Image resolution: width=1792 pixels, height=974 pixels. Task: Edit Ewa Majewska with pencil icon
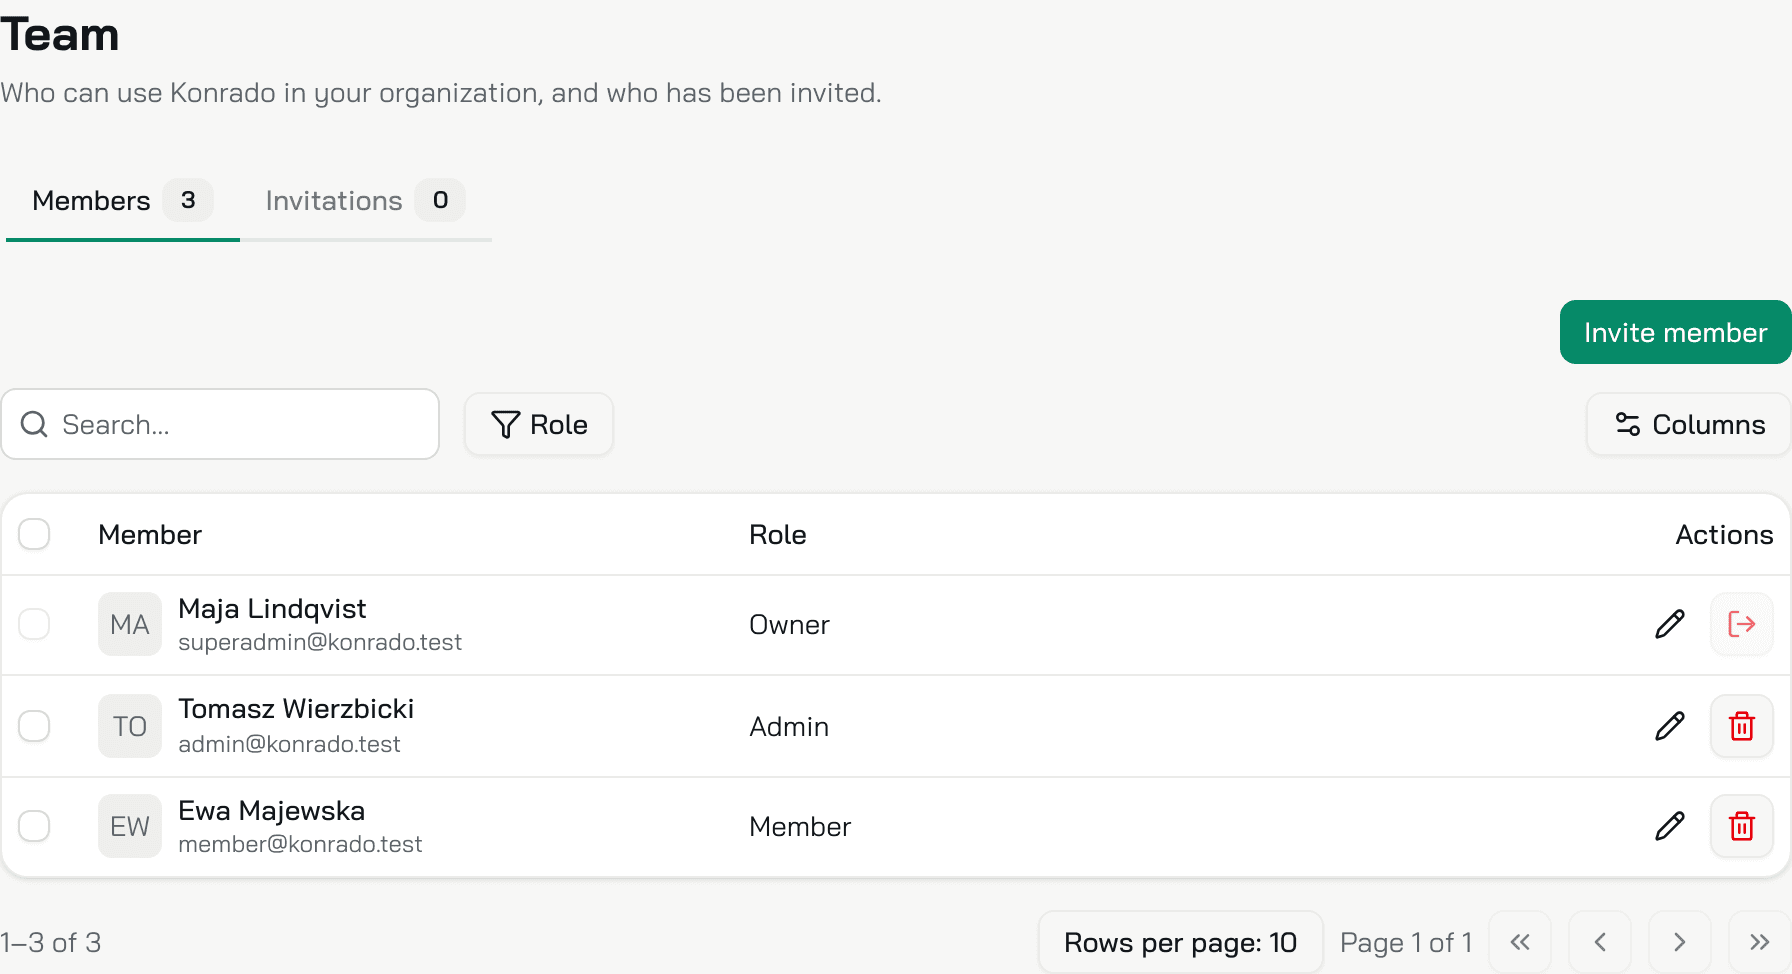[1670, 826]
